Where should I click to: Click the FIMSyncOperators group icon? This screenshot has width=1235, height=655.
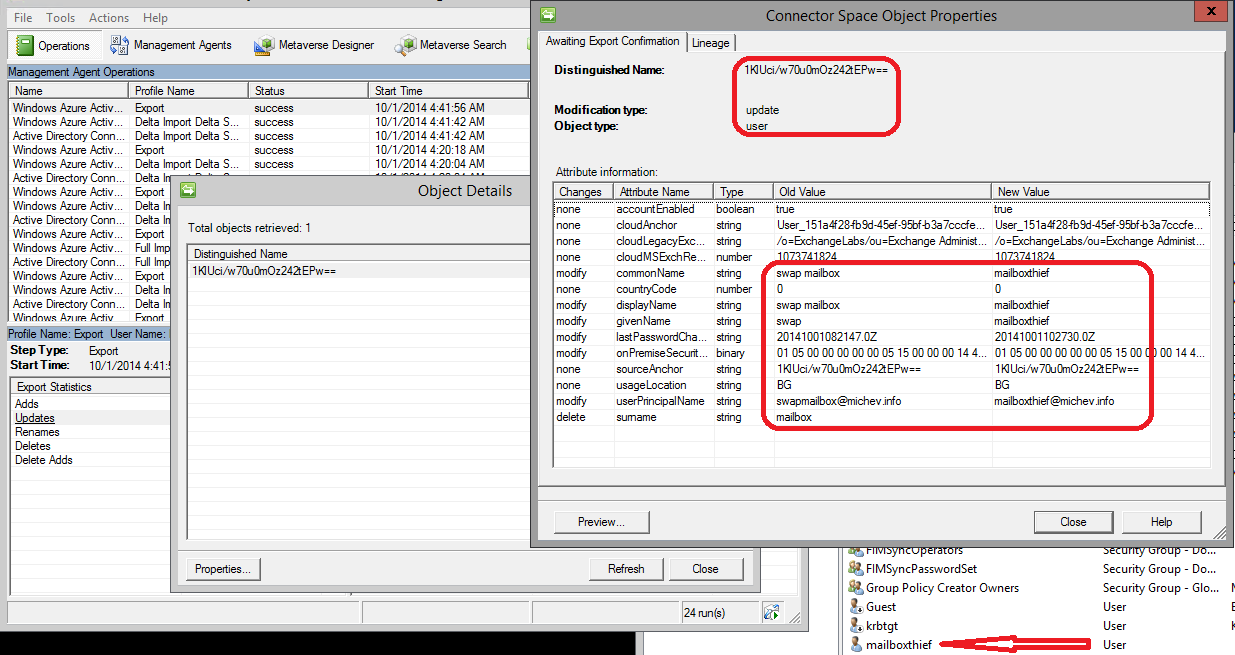tap(855, 550)
